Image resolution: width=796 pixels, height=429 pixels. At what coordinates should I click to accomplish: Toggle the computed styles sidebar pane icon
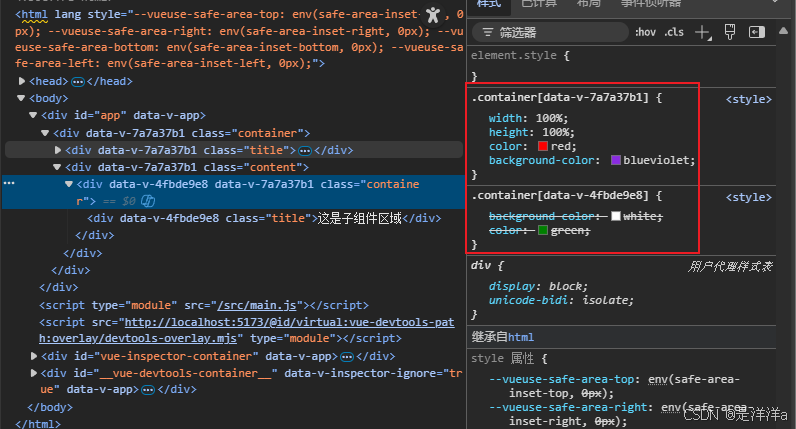coord(757,32)
